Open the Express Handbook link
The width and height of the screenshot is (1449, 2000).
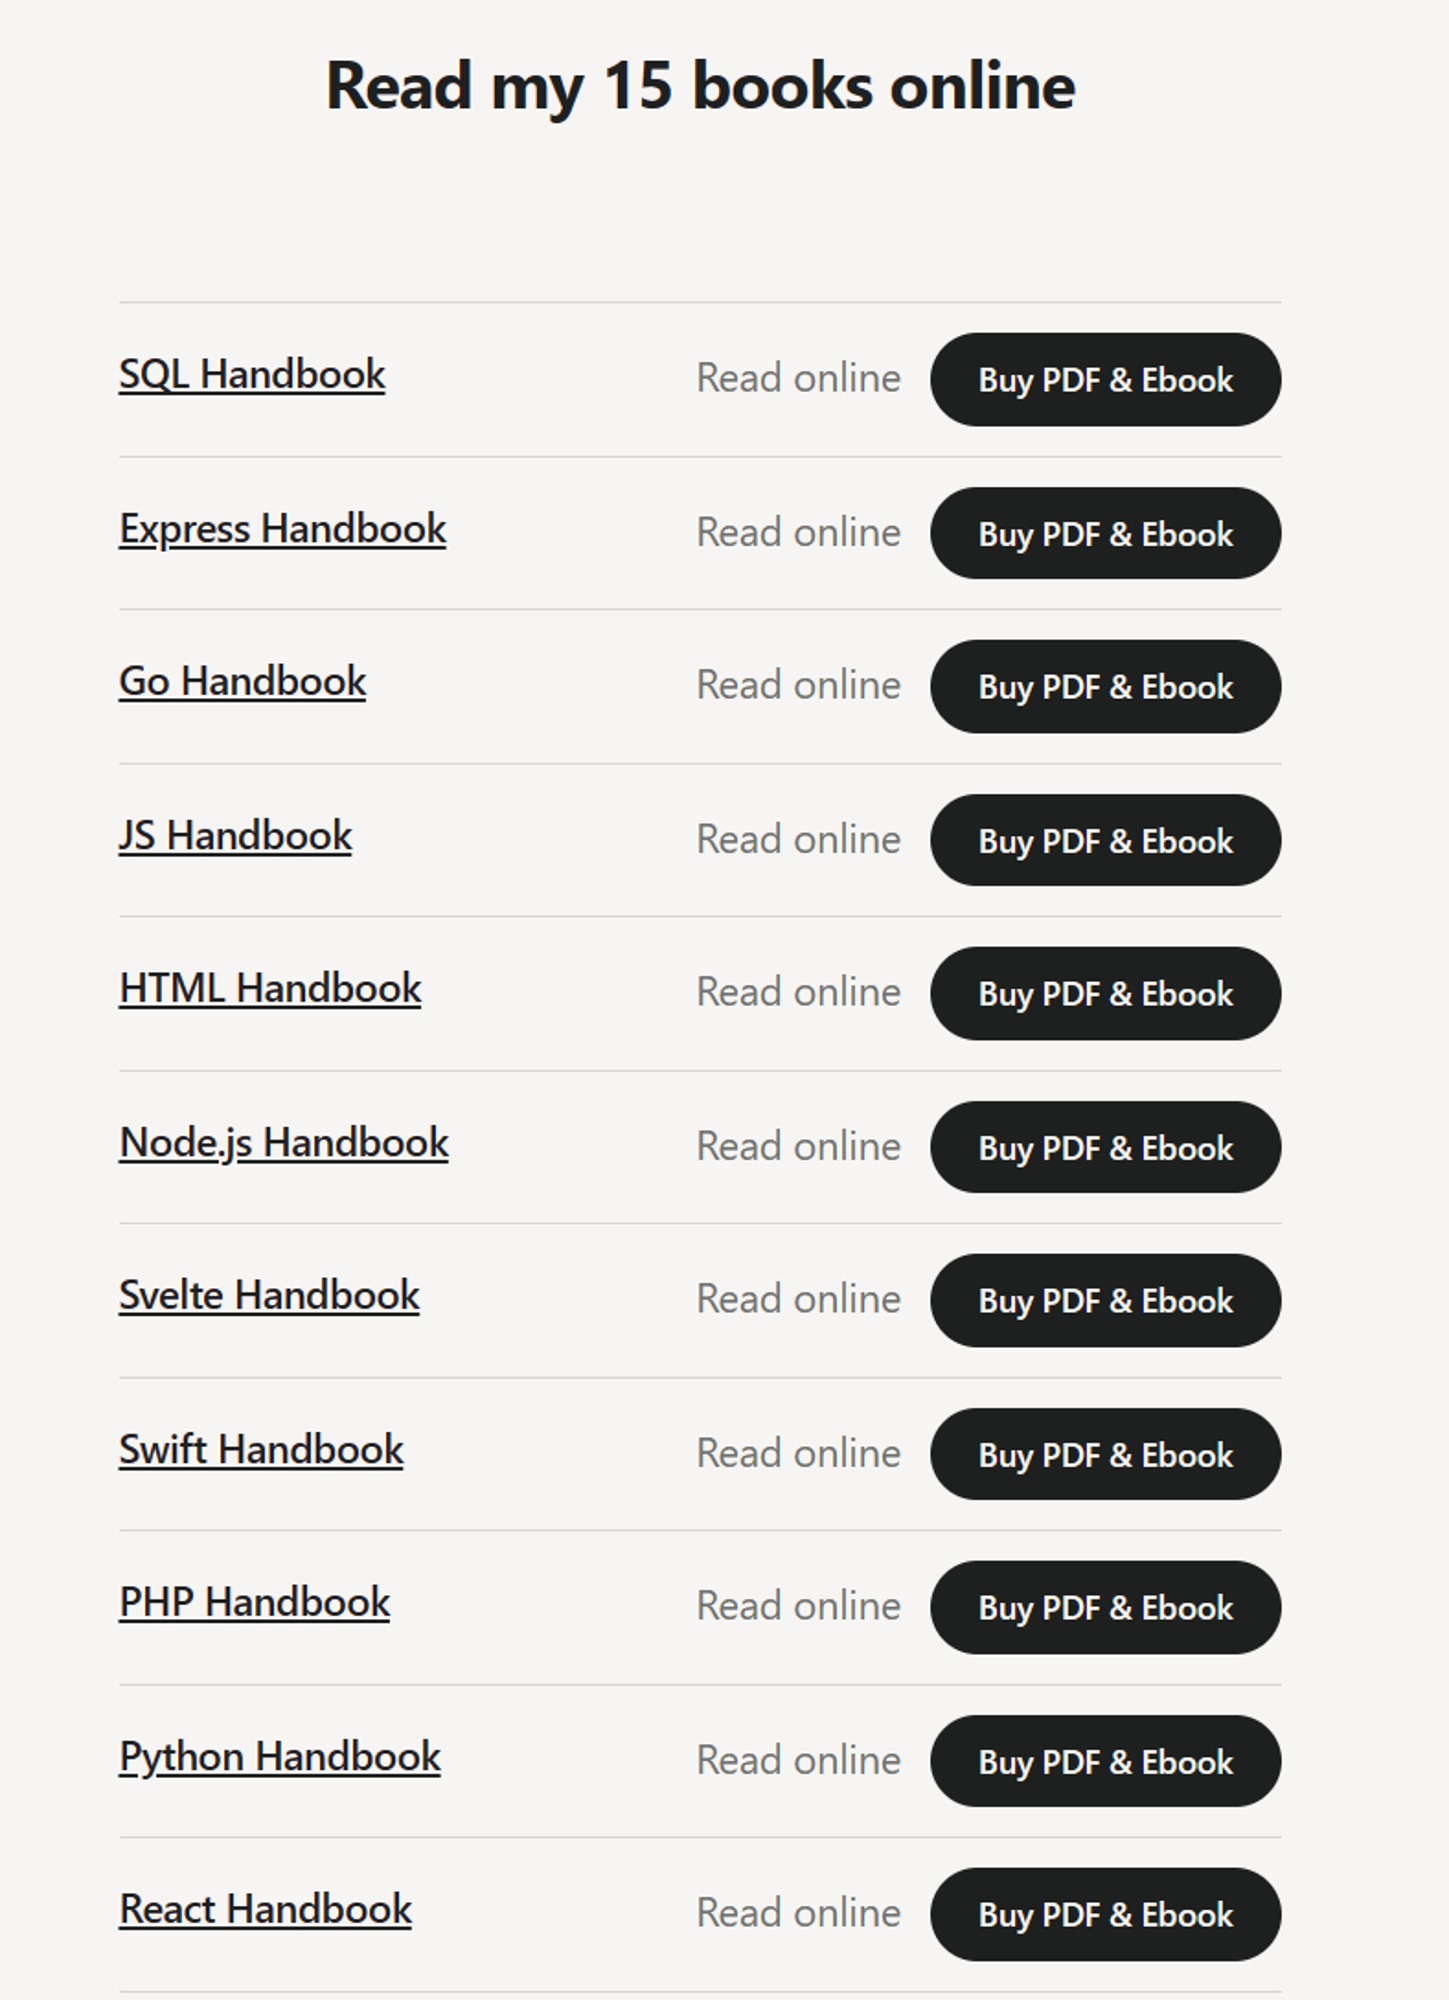click(283, 530)
